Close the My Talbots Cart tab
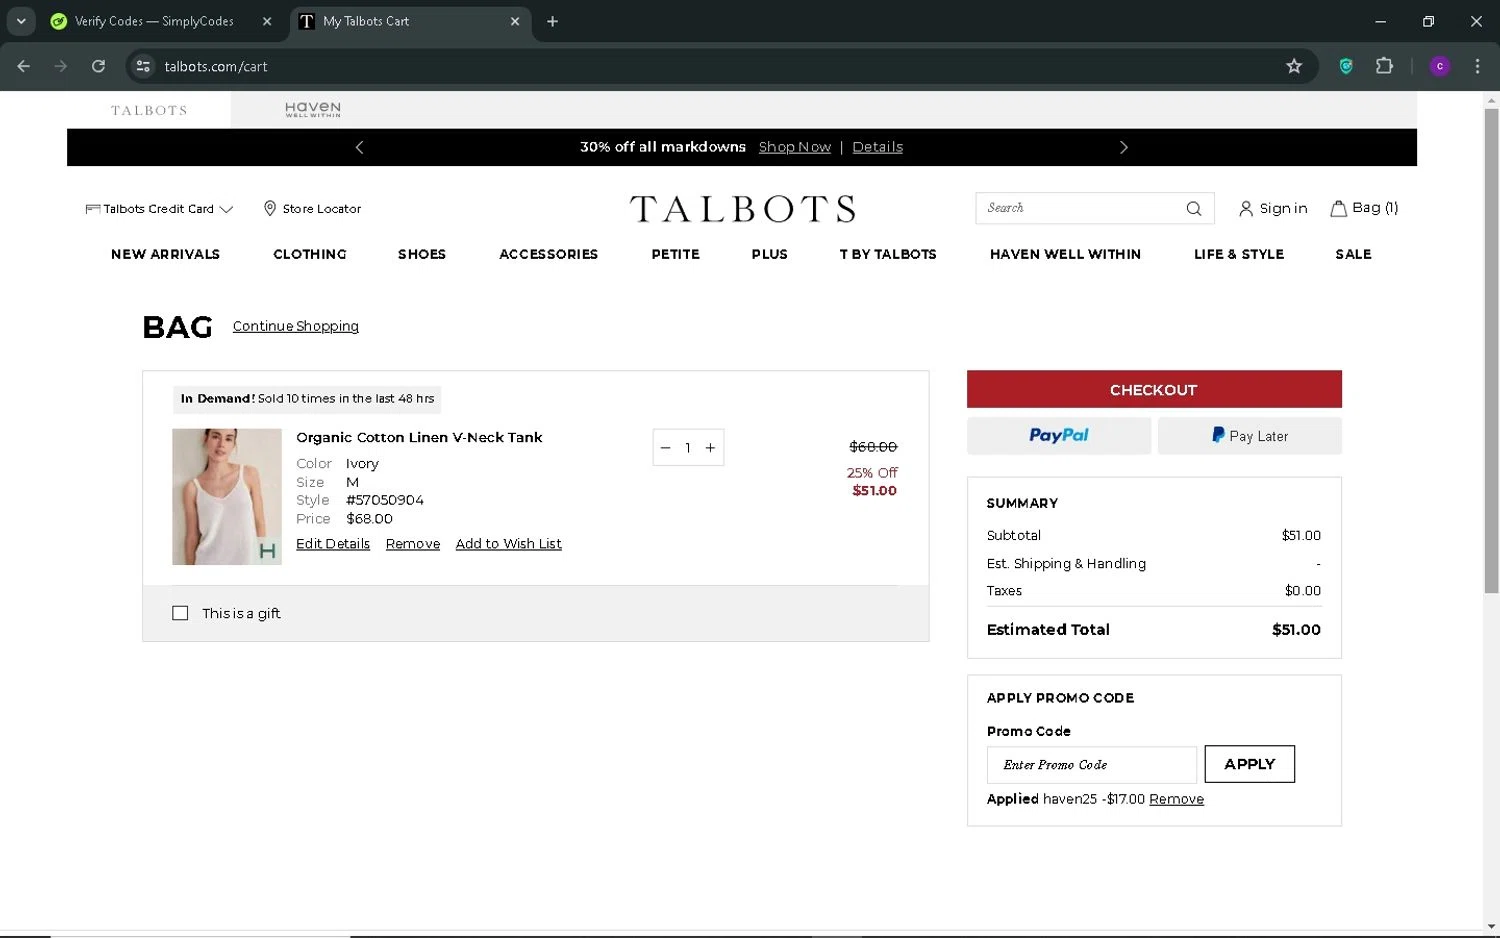 pyautogui.click(x=515, y=21)
